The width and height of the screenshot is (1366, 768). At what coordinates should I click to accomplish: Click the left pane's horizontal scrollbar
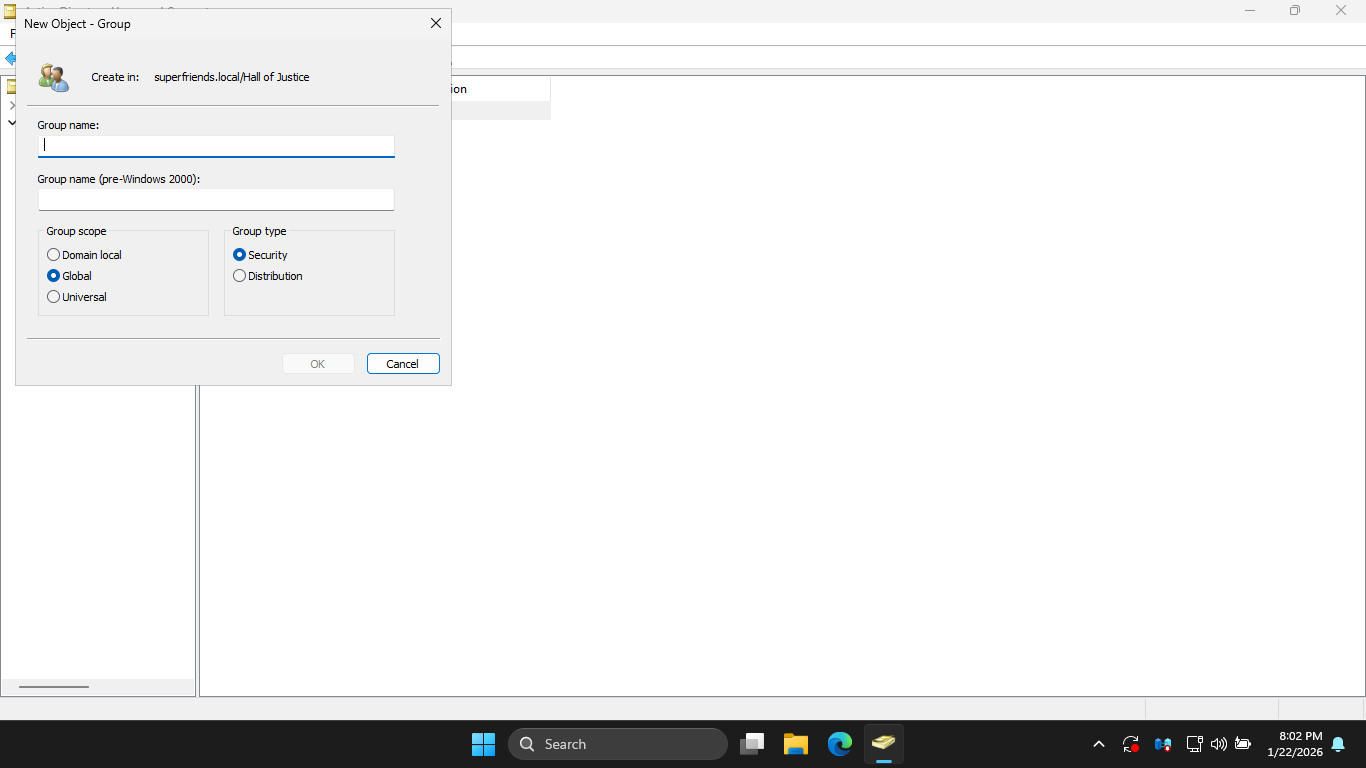(54, 687)
